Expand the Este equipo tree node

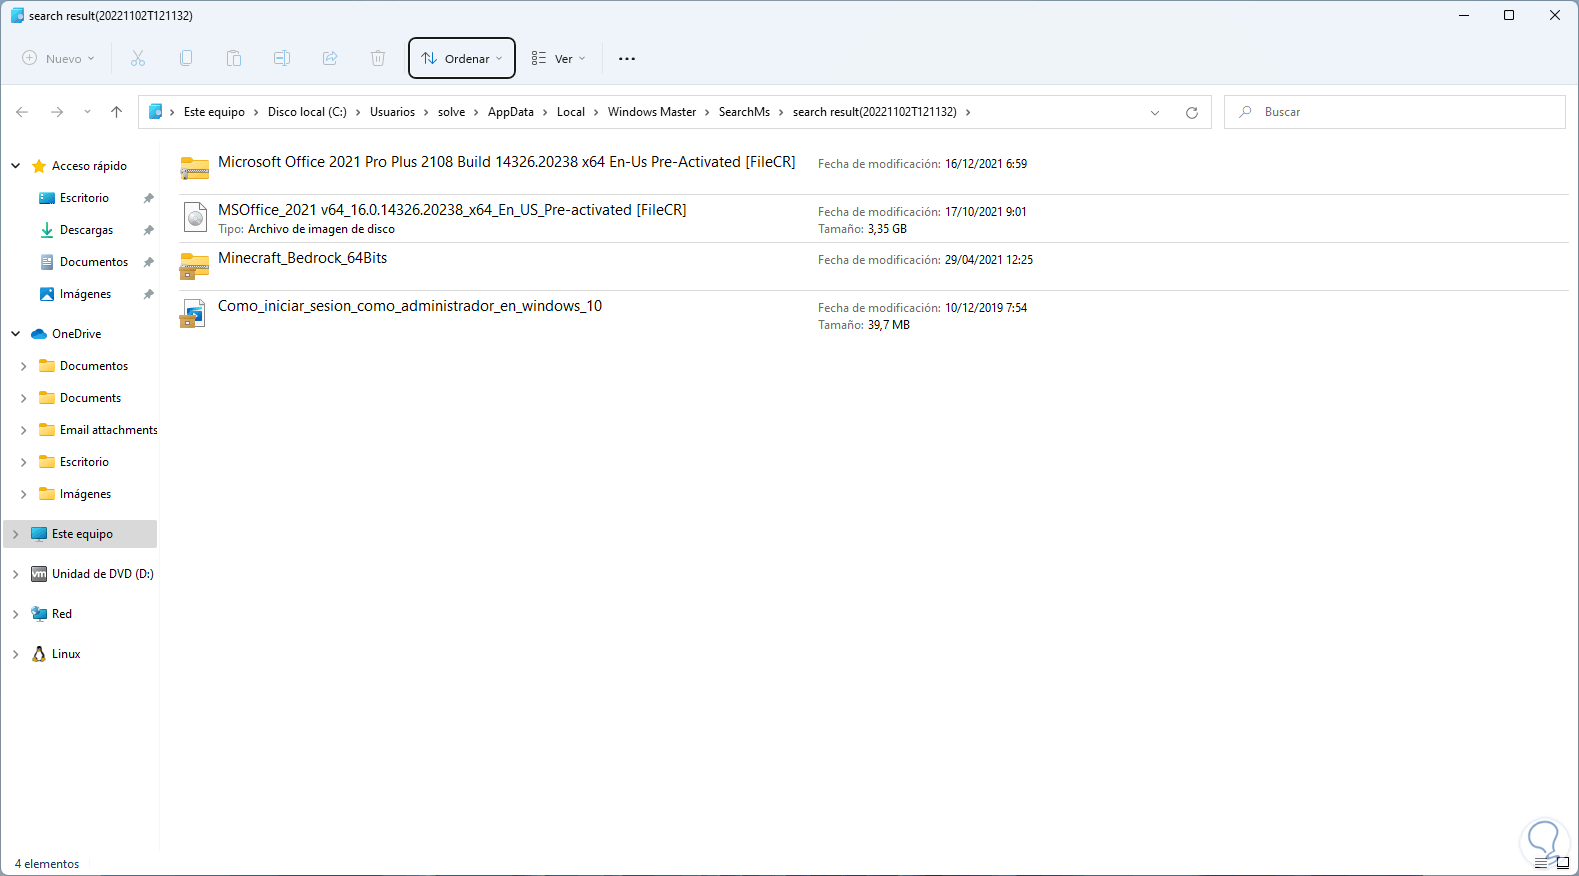click(x=16, y=534)
